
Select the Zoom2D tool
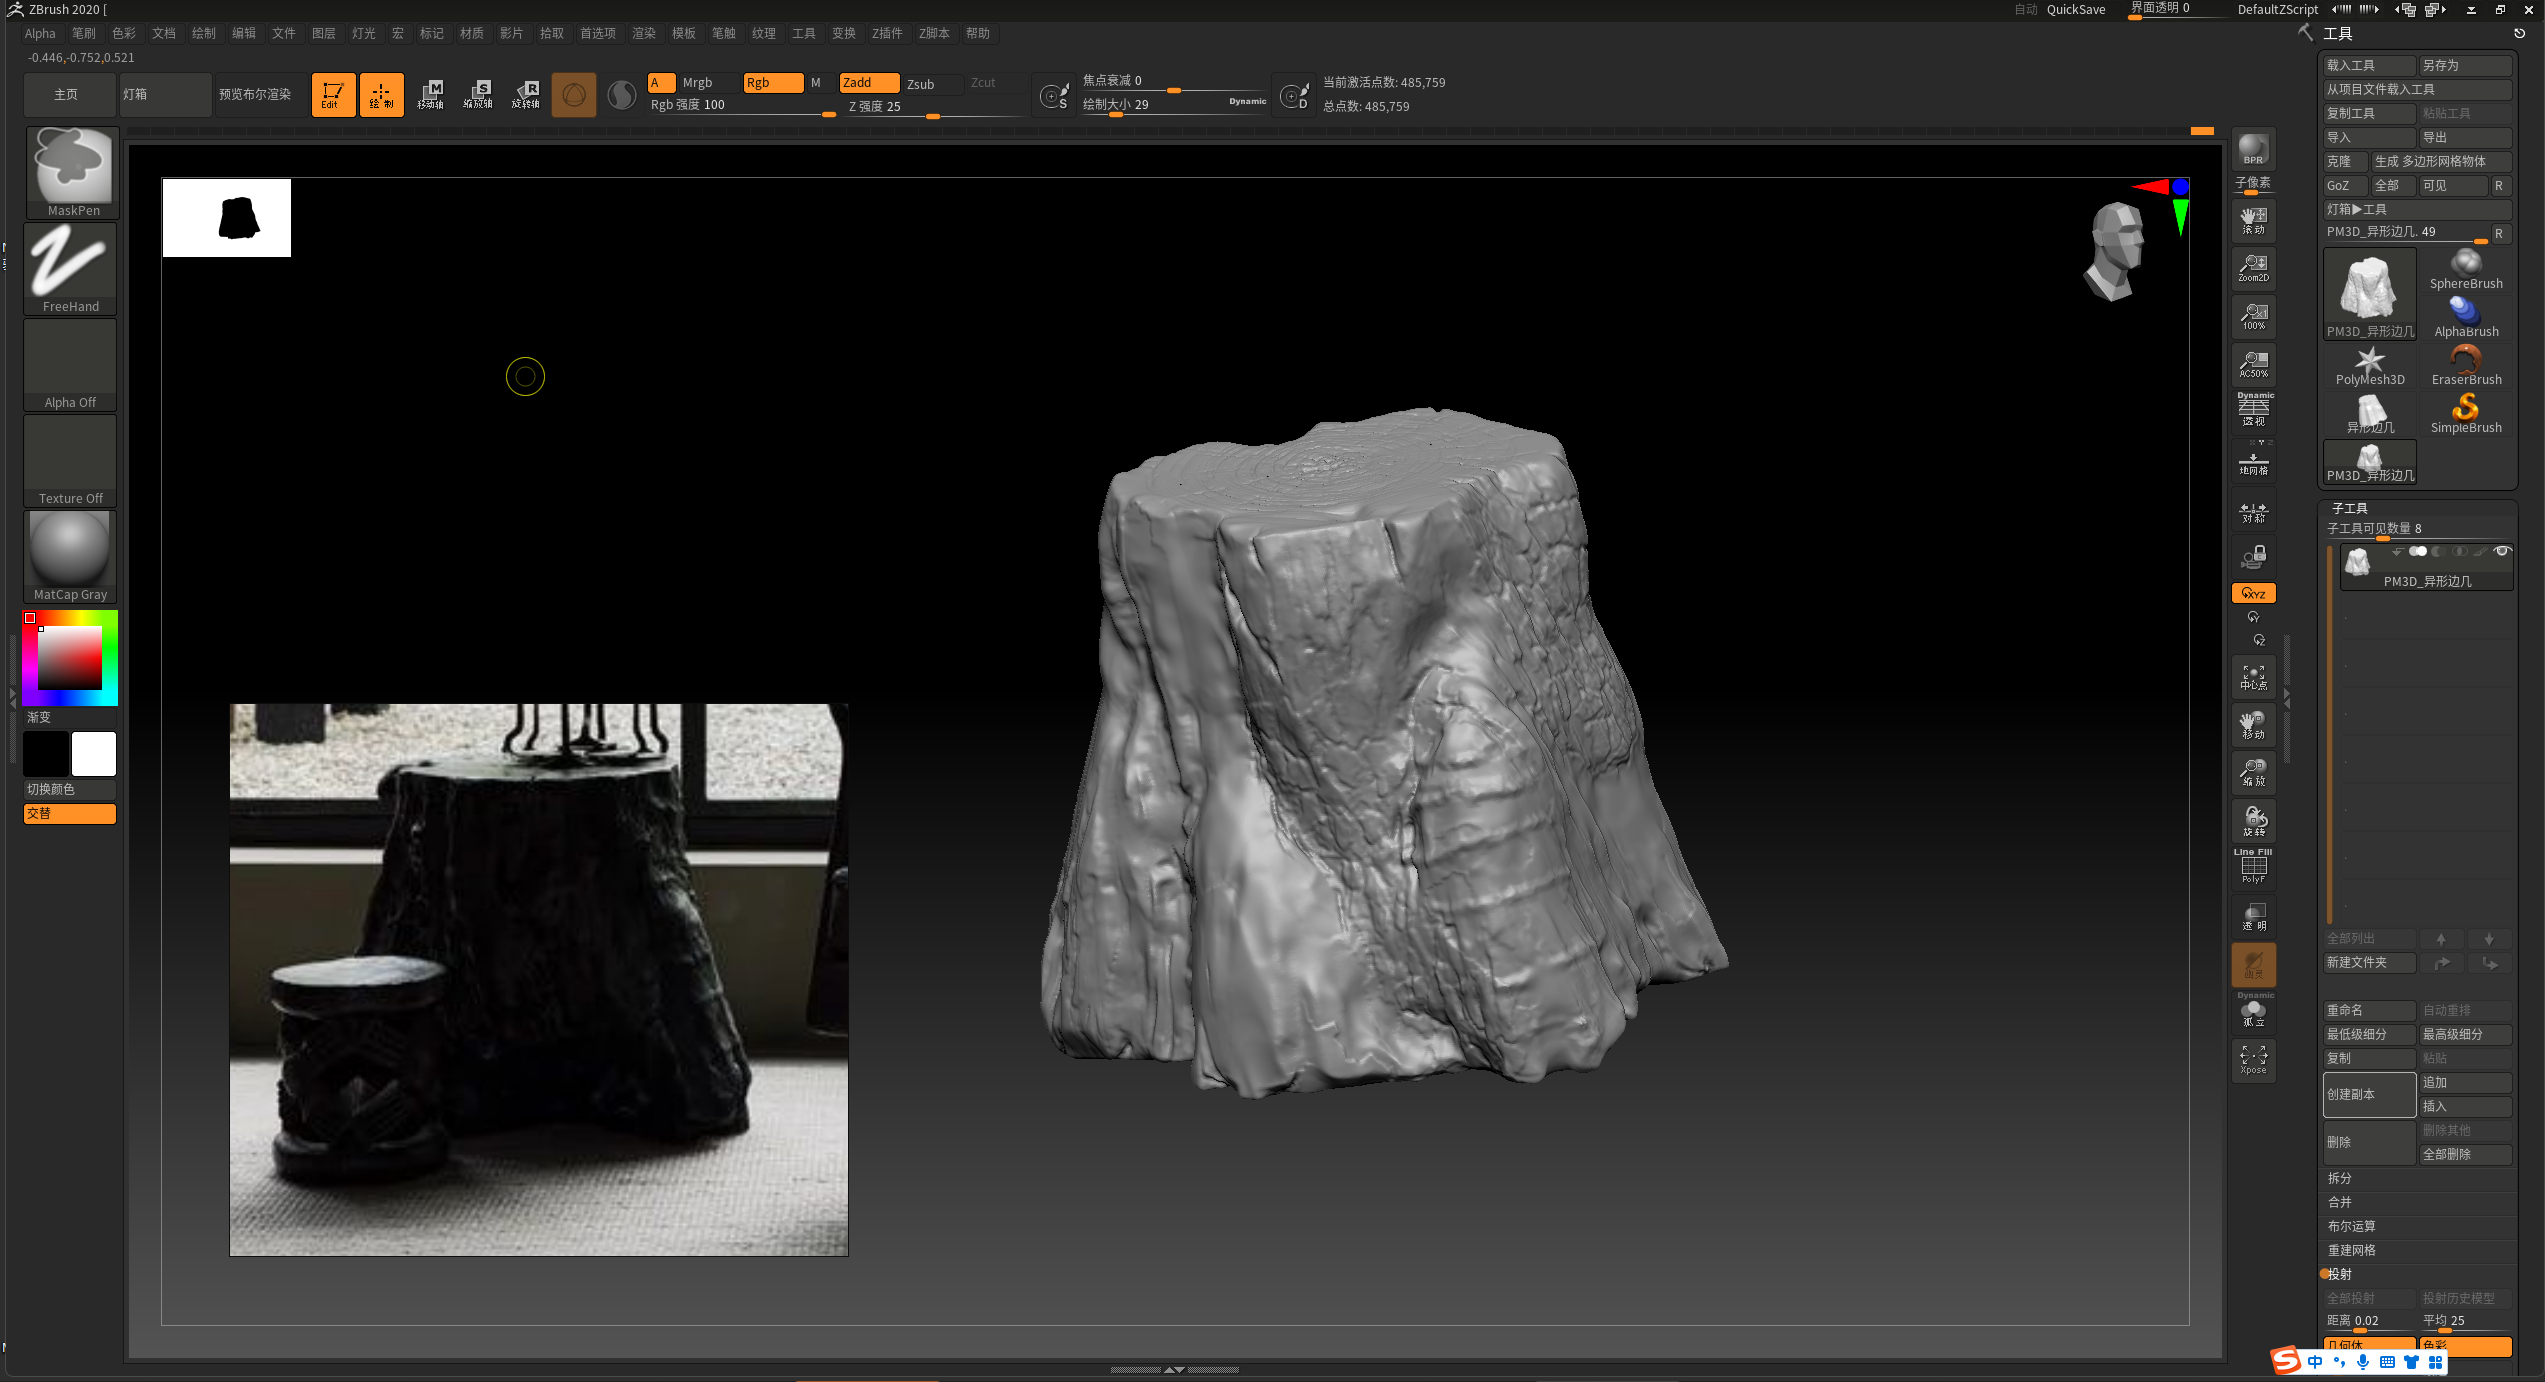(2253, 268)
